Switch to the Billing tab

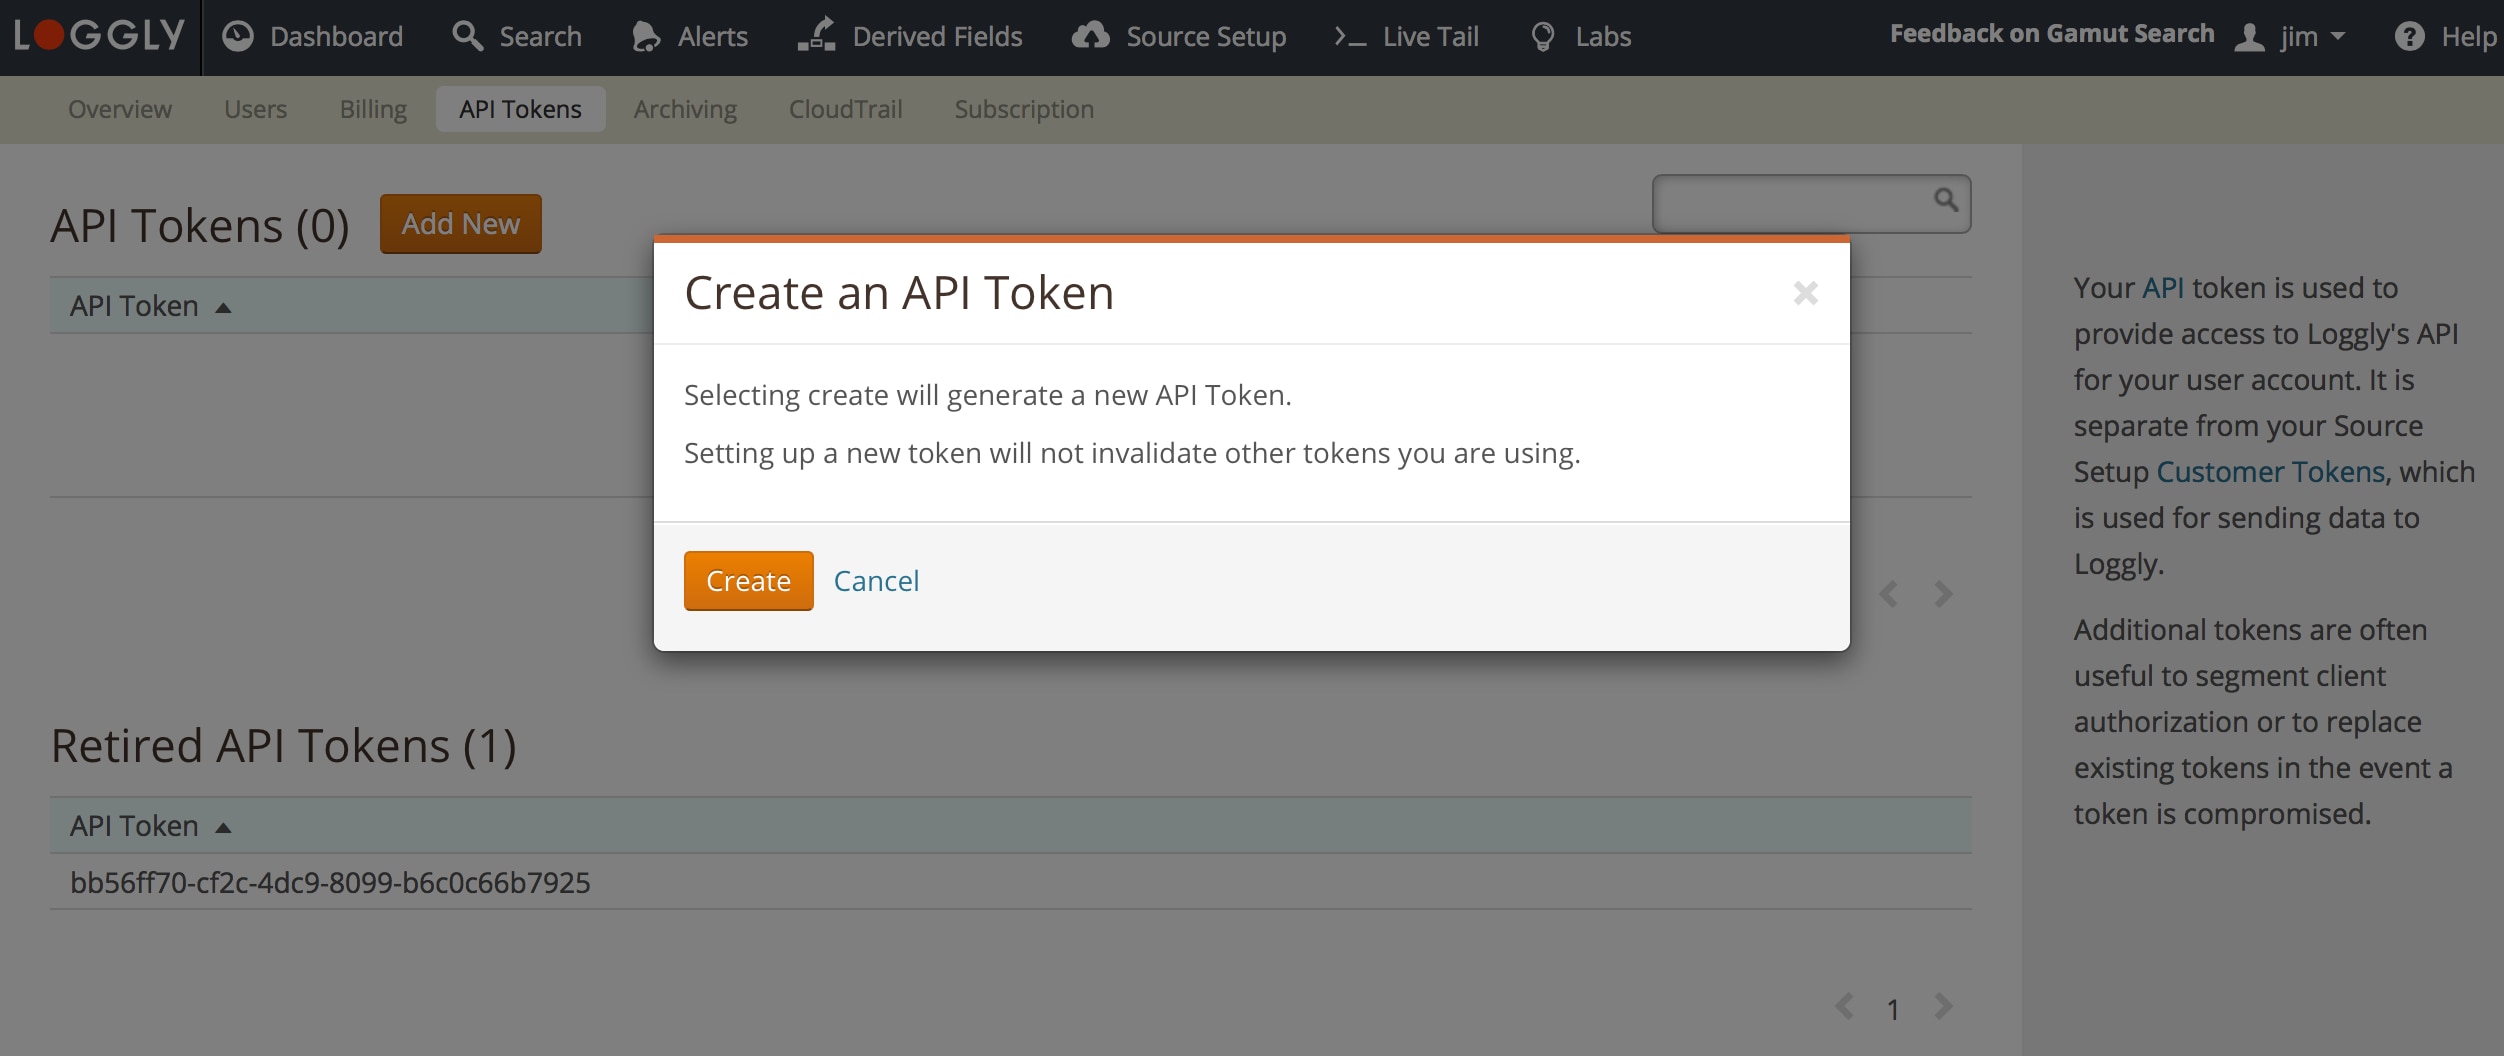click(x=373, y=109)
